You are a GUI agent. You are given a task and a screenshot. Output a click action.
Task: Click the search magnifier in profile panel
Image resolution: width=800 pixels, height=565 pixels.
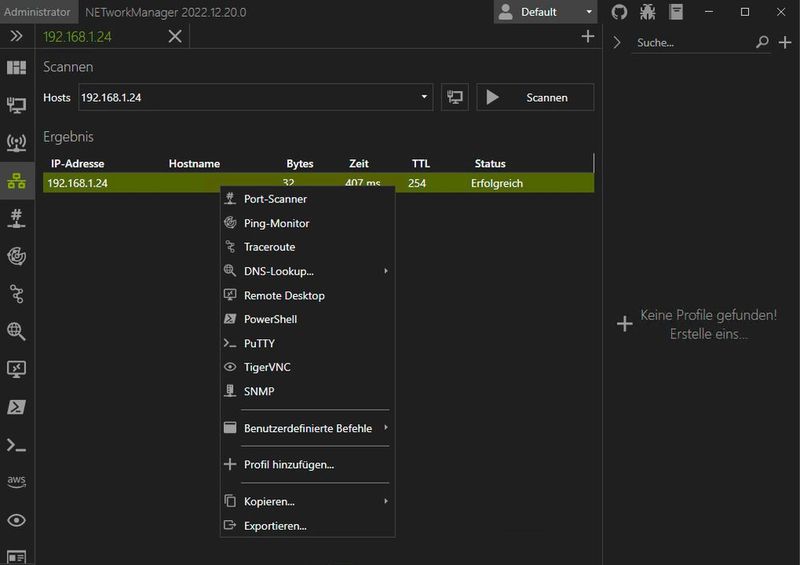(x=762, y=43)
